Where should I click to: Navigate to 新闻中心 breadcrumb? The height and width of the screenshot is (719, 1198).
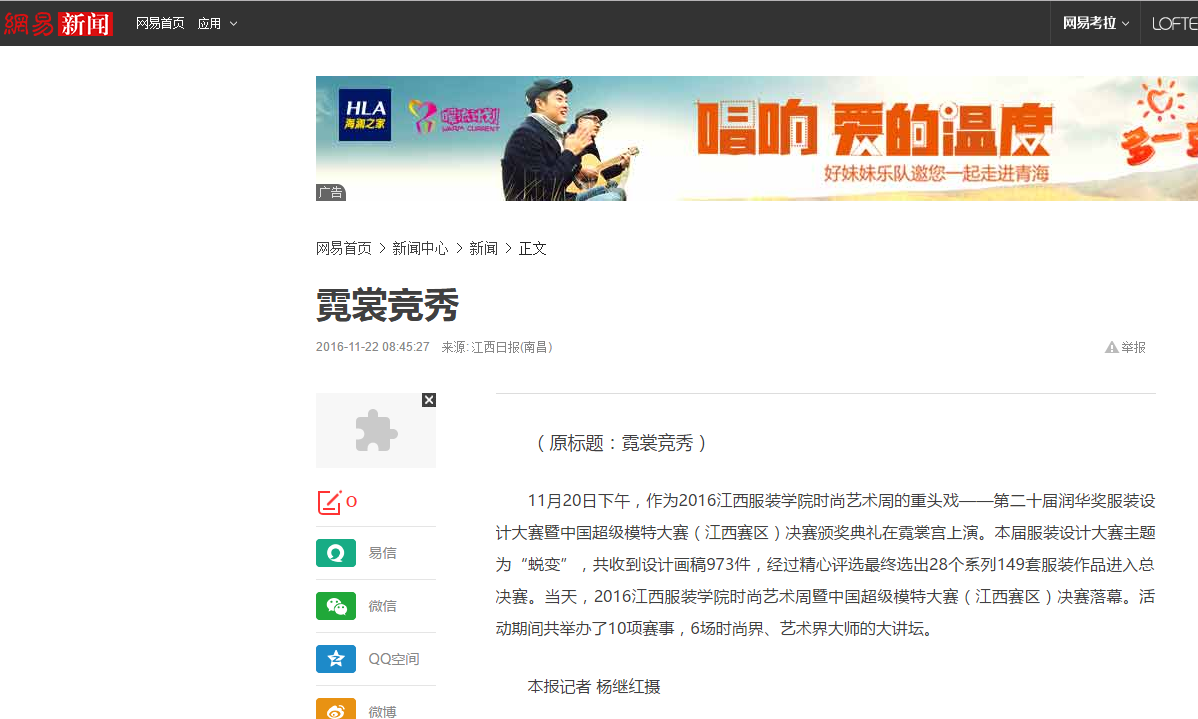(x=420, y=248)
